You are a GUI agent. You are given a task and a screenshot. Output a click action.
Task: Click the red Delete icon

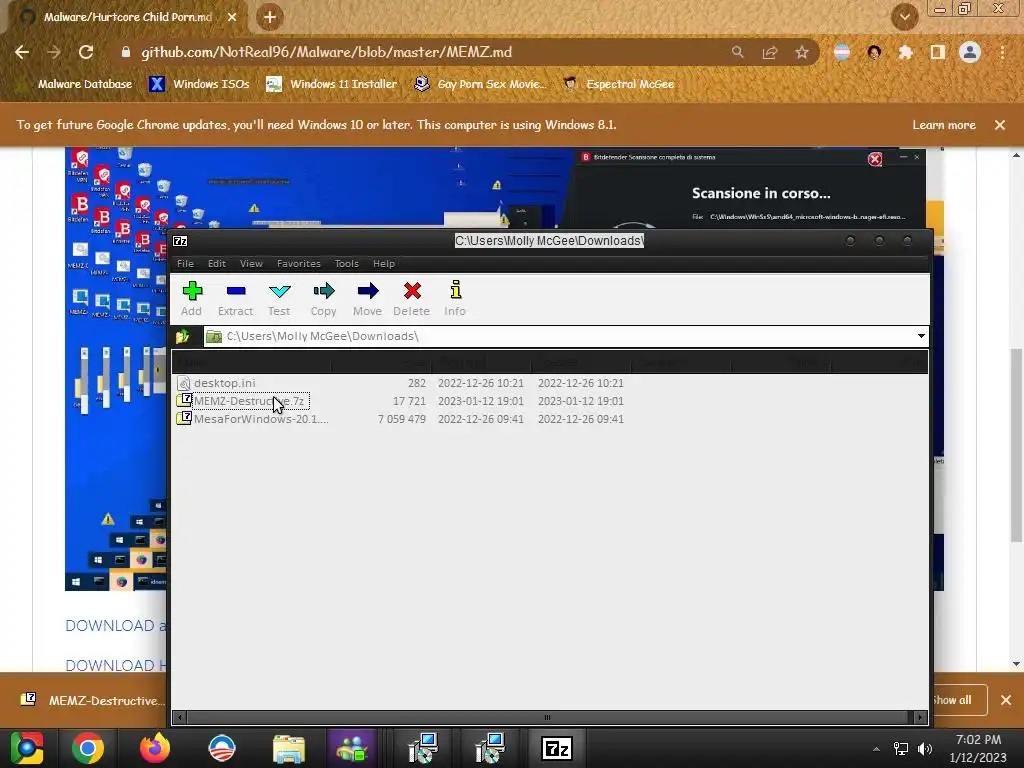click(411, 298)
